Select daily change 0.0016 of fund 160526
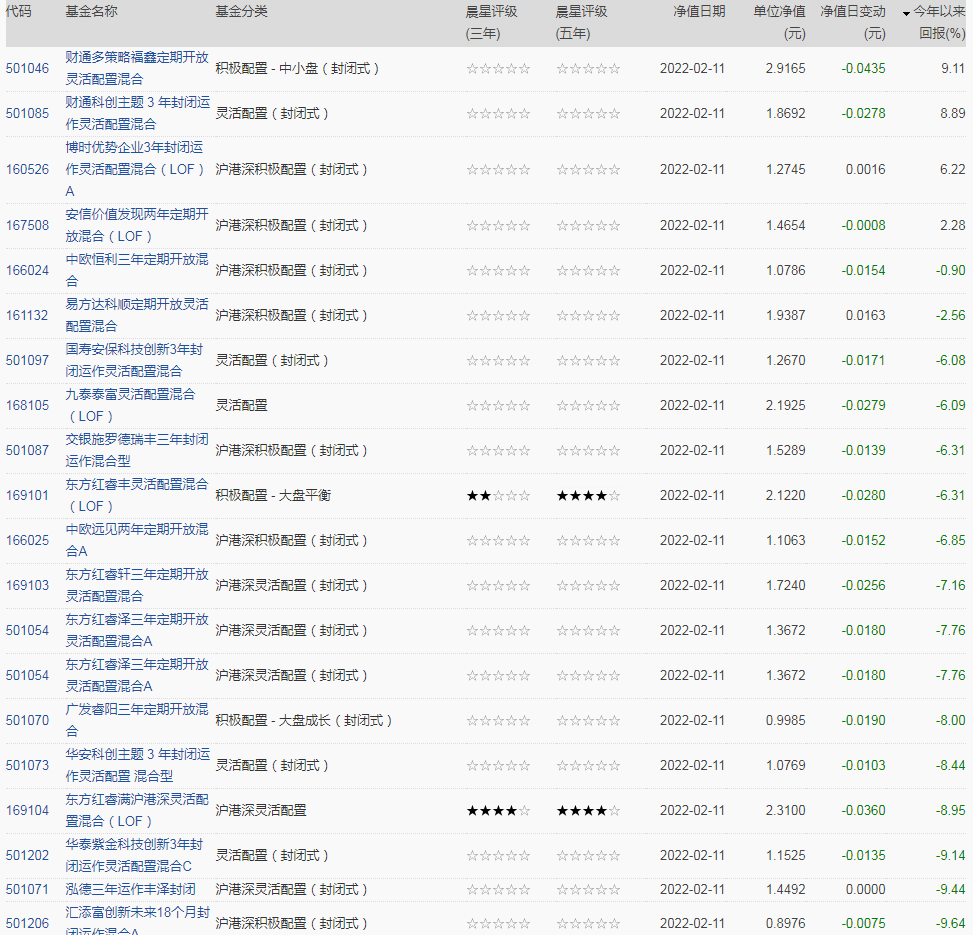 click(x=866, y=169)
